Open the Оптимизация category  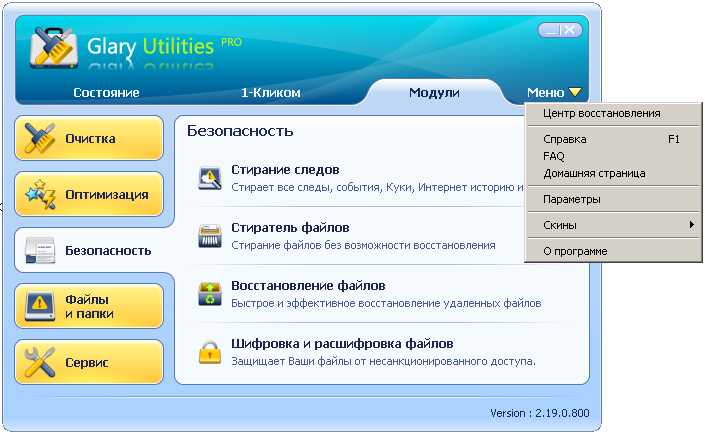click(89, 194)
